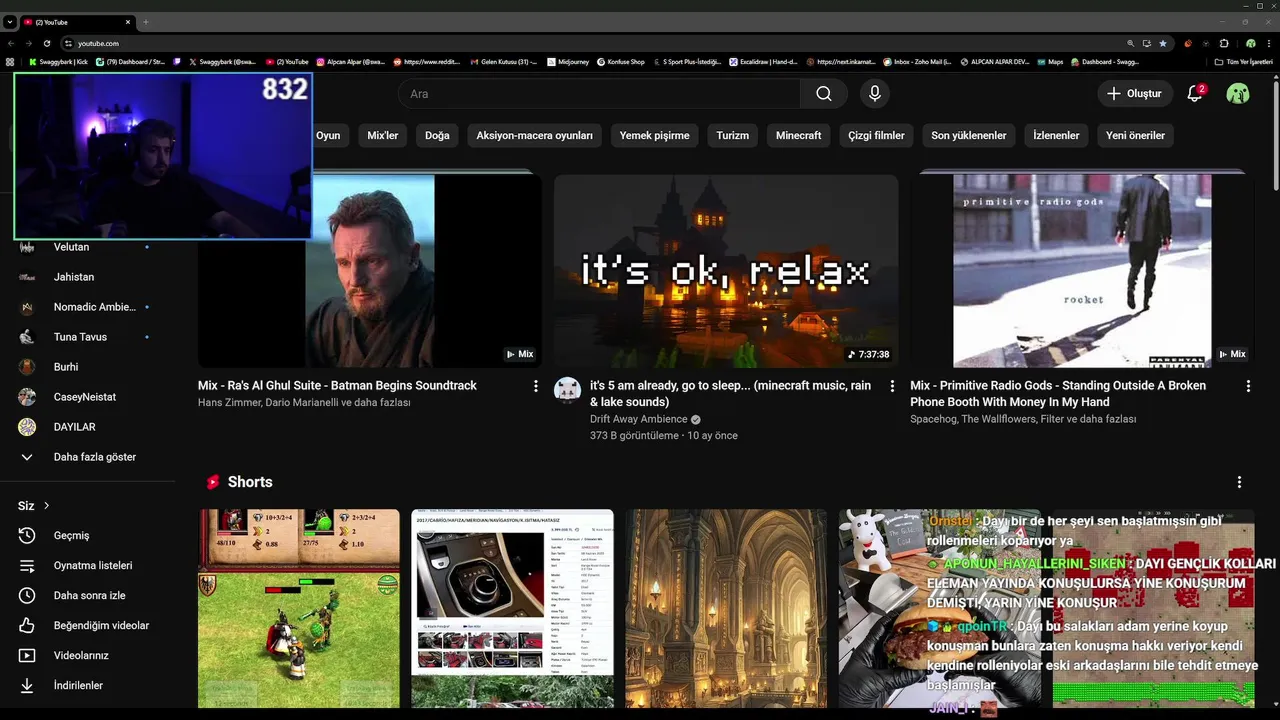The height and width of the screenshot is (720, 1280).
Task: Open the Chrome apps grid icon
Action: [x=10, y=62]
